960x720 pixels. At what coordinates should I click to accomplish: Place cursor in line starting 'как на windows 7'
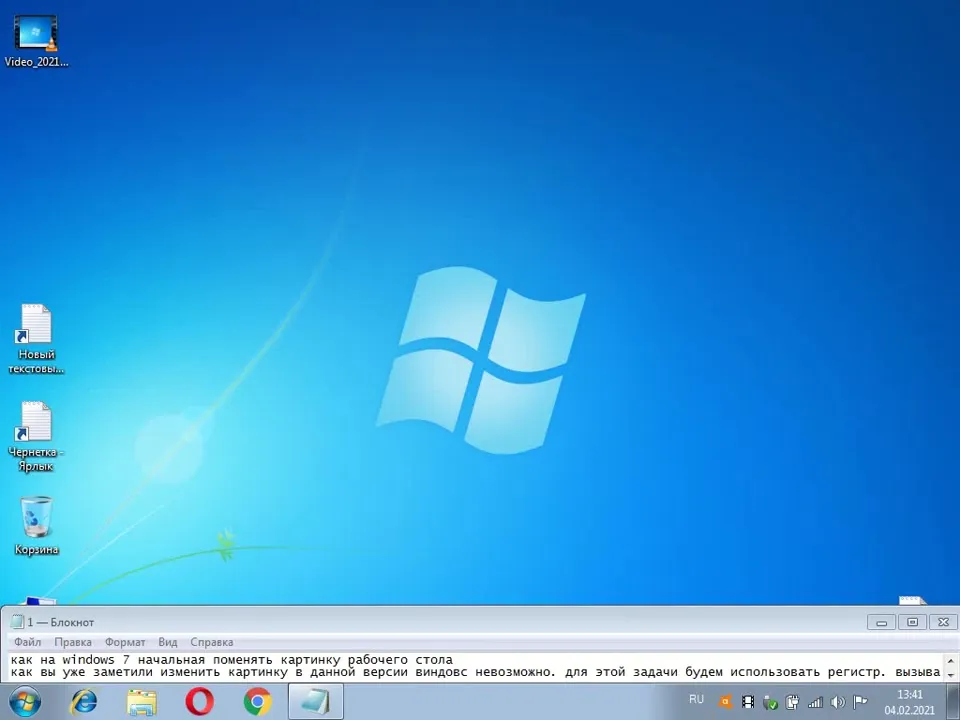click(231, 659)
